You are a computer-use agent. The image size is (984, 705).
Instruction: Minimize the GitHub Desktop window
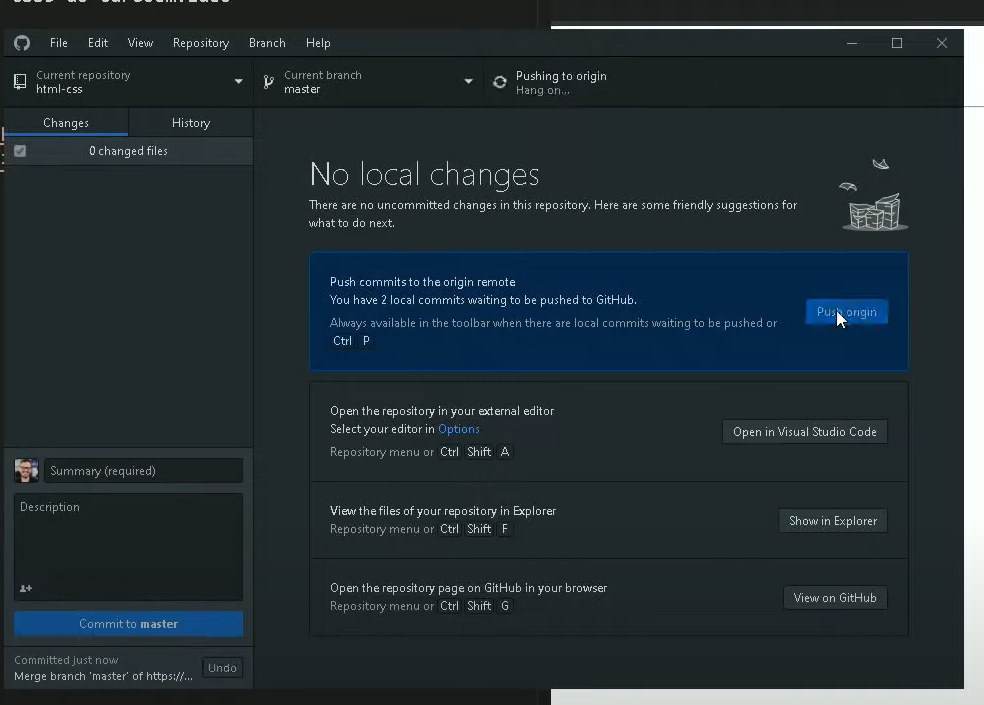pos(852,43)
